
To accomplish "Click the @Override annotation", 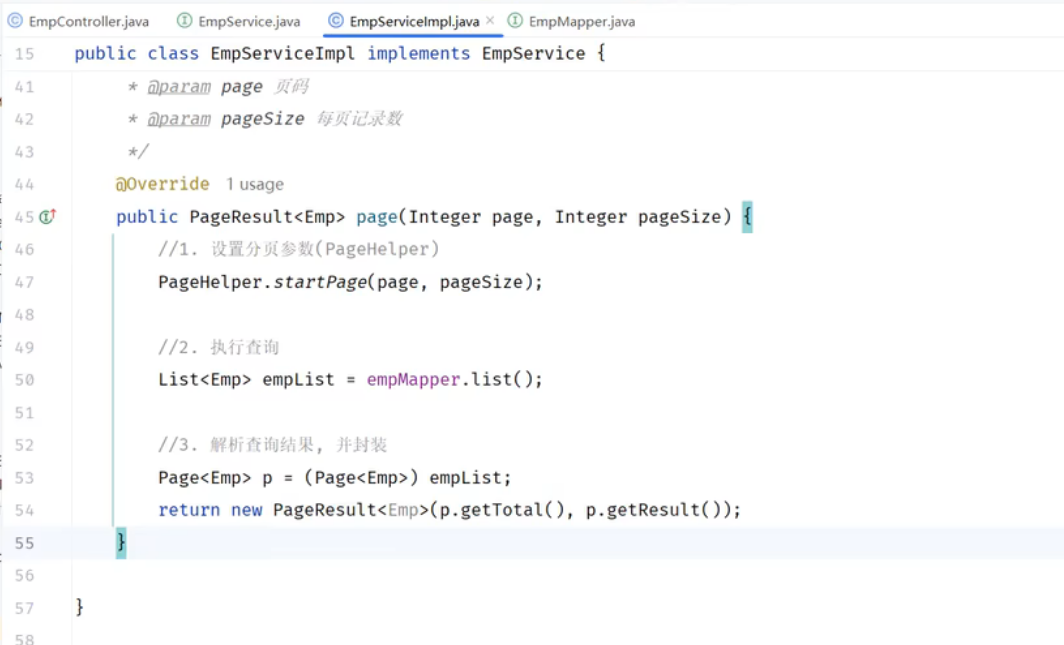I will [x=162, y=184].
